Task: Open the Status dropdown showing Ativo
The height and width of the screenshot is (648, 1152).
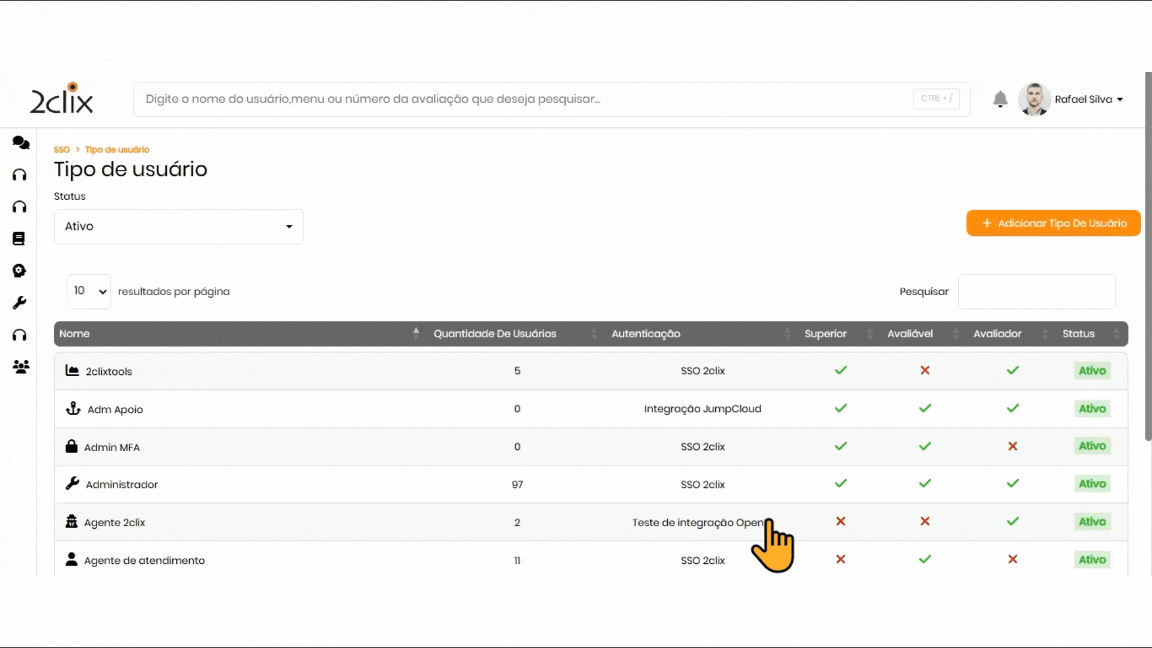Action: [178, 227]
